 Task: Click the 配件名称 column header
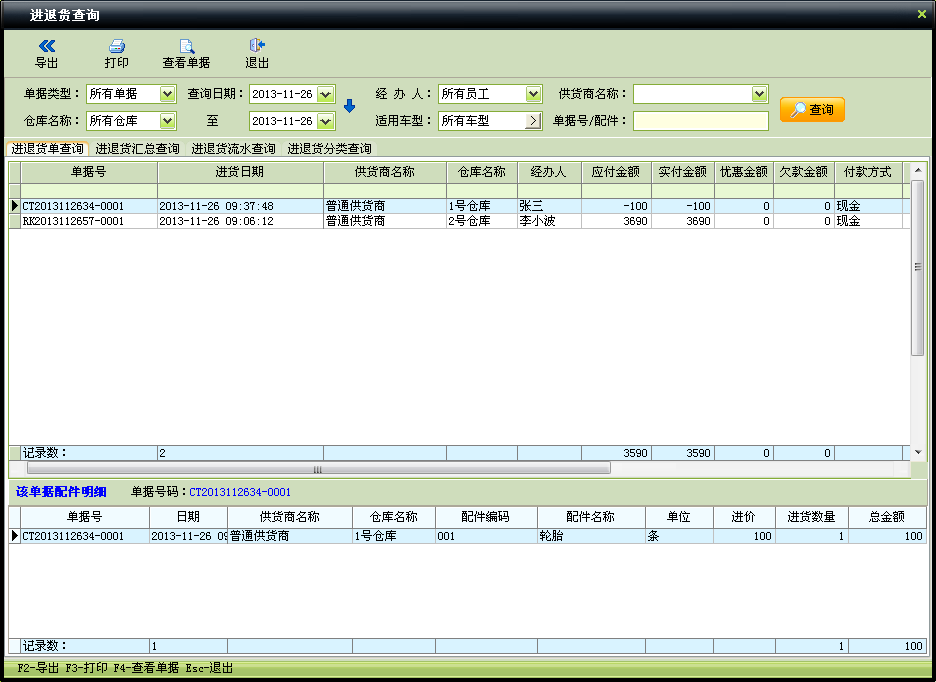point(591,517)
